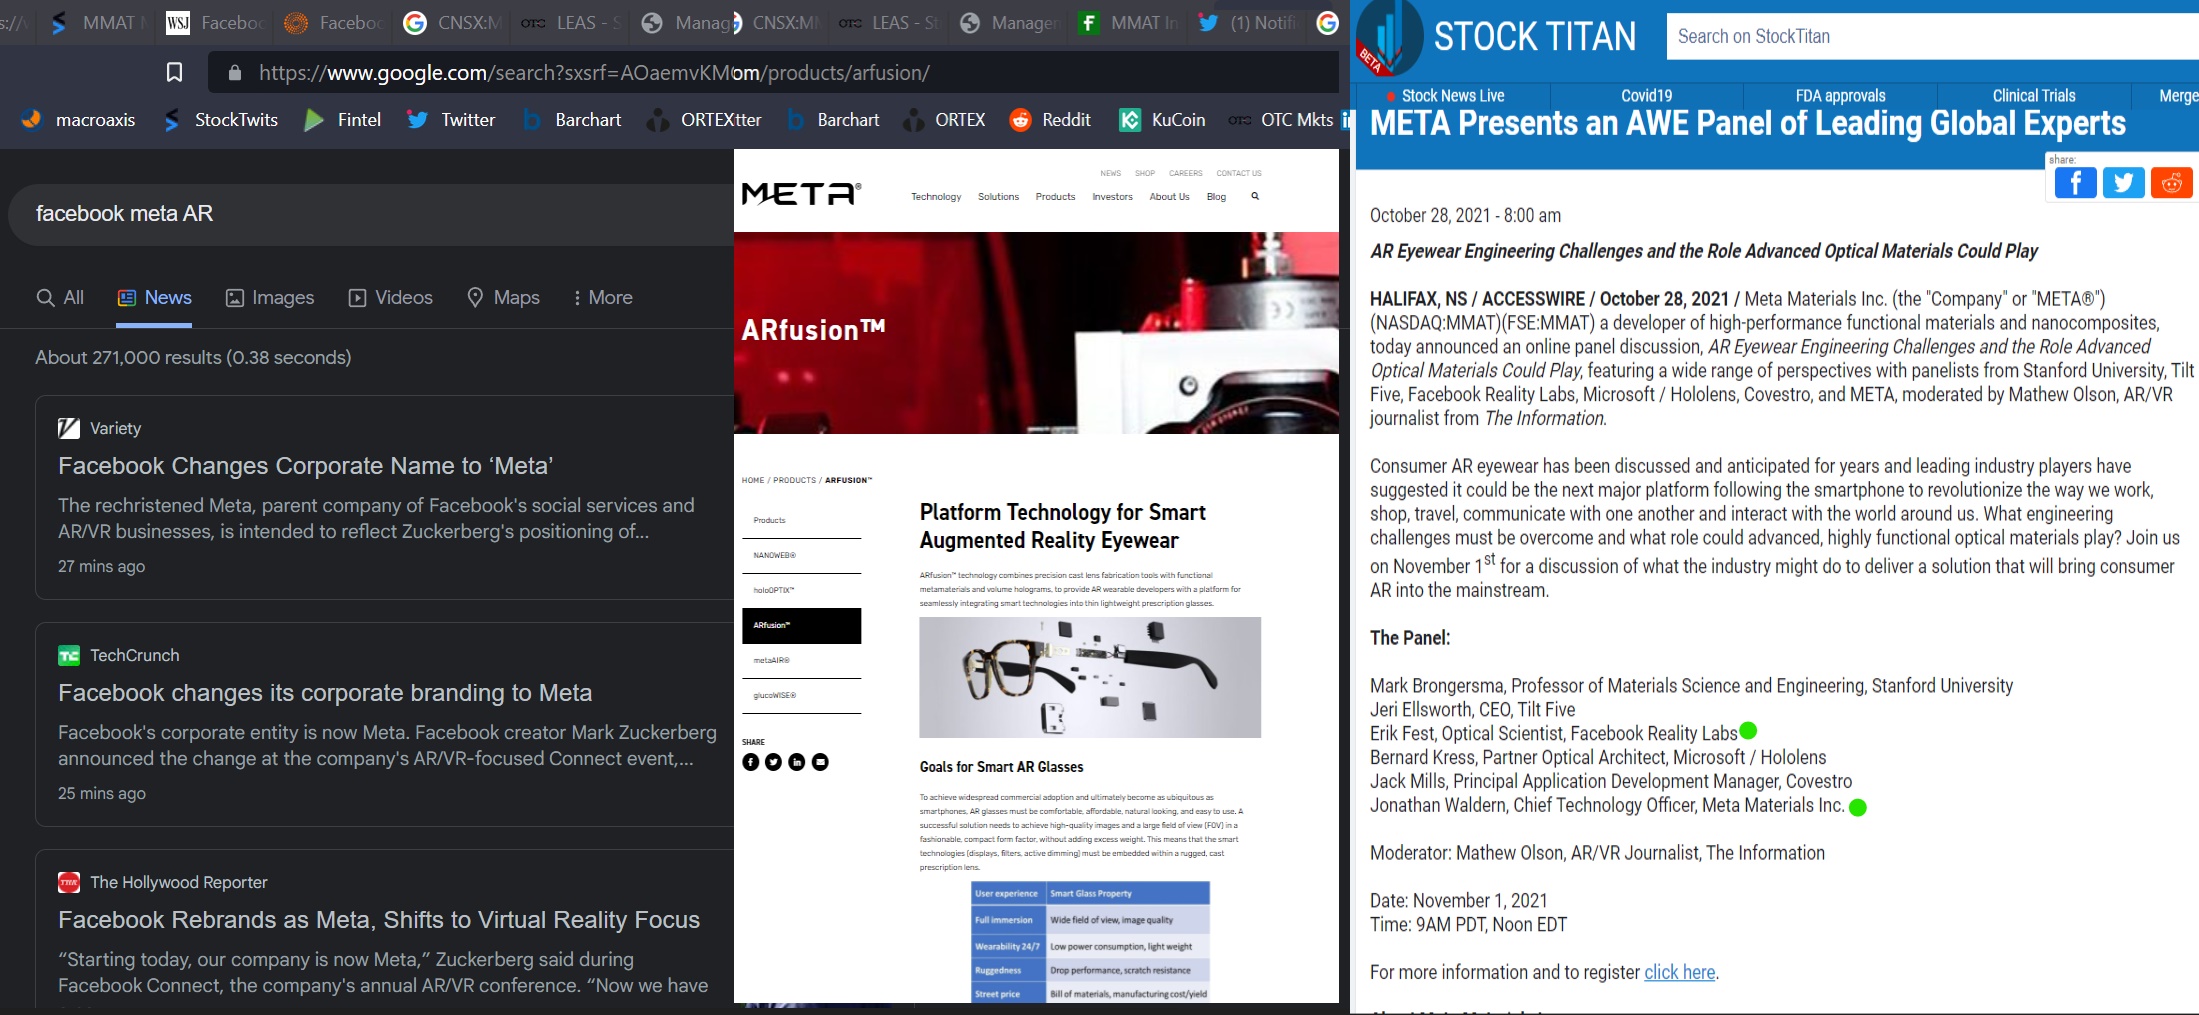Click The Hollywood Reporter source icon
The height and width of the screenshot is (1015, 2199).
pyautogui.click(x=69, y=882)
